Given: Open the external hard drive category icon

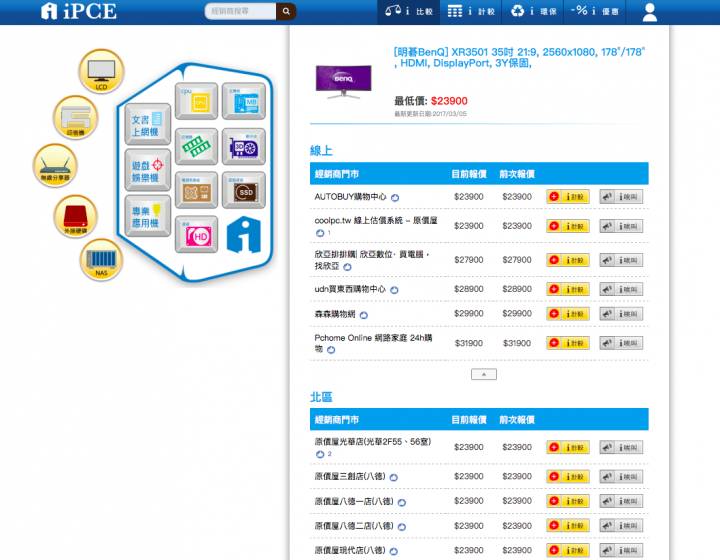Looking at the screenshot, I should 75,216.
